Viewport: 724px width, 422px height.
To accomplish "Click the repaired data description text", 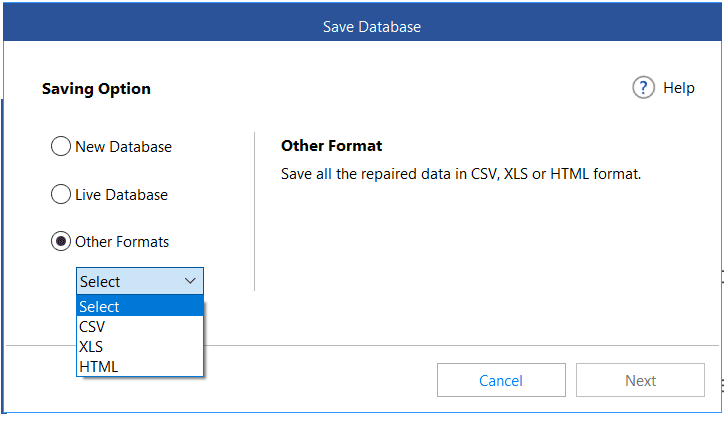I will coord(461,174).
